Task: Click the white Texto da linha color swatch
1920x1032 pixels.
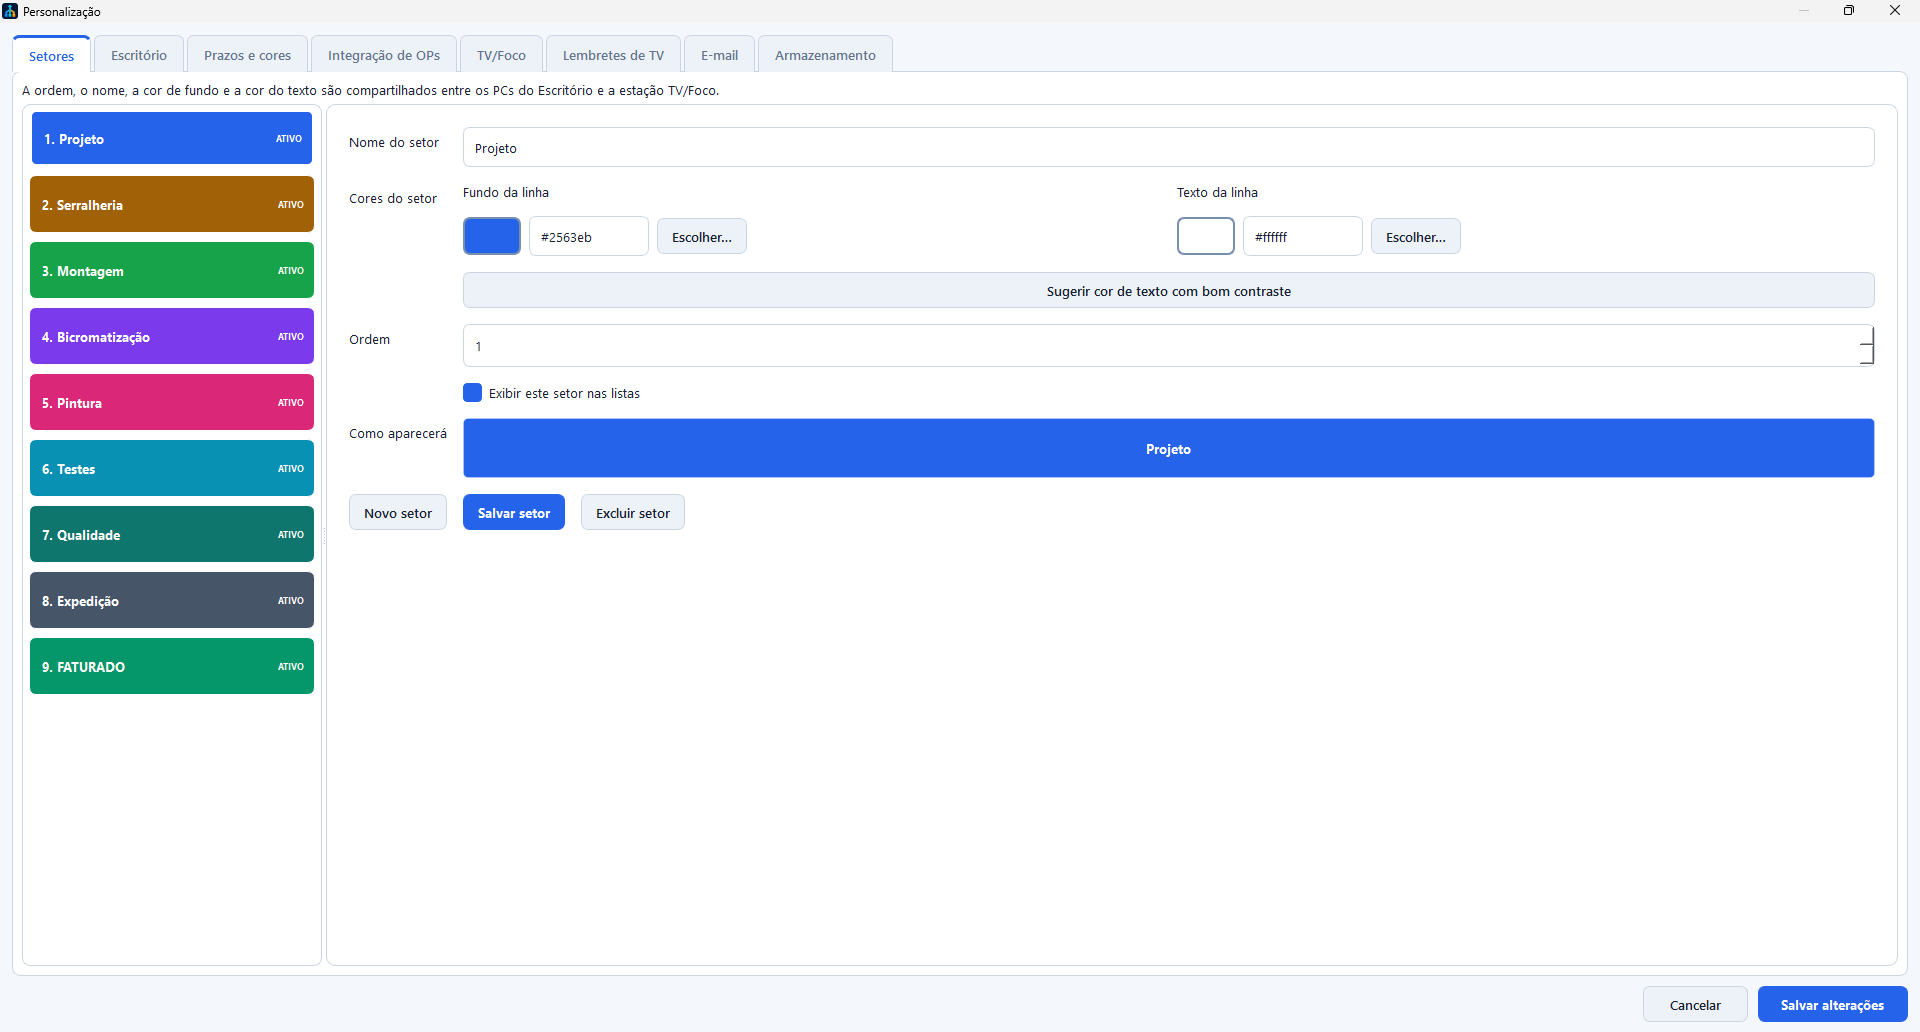Action: coord(1206,236)
